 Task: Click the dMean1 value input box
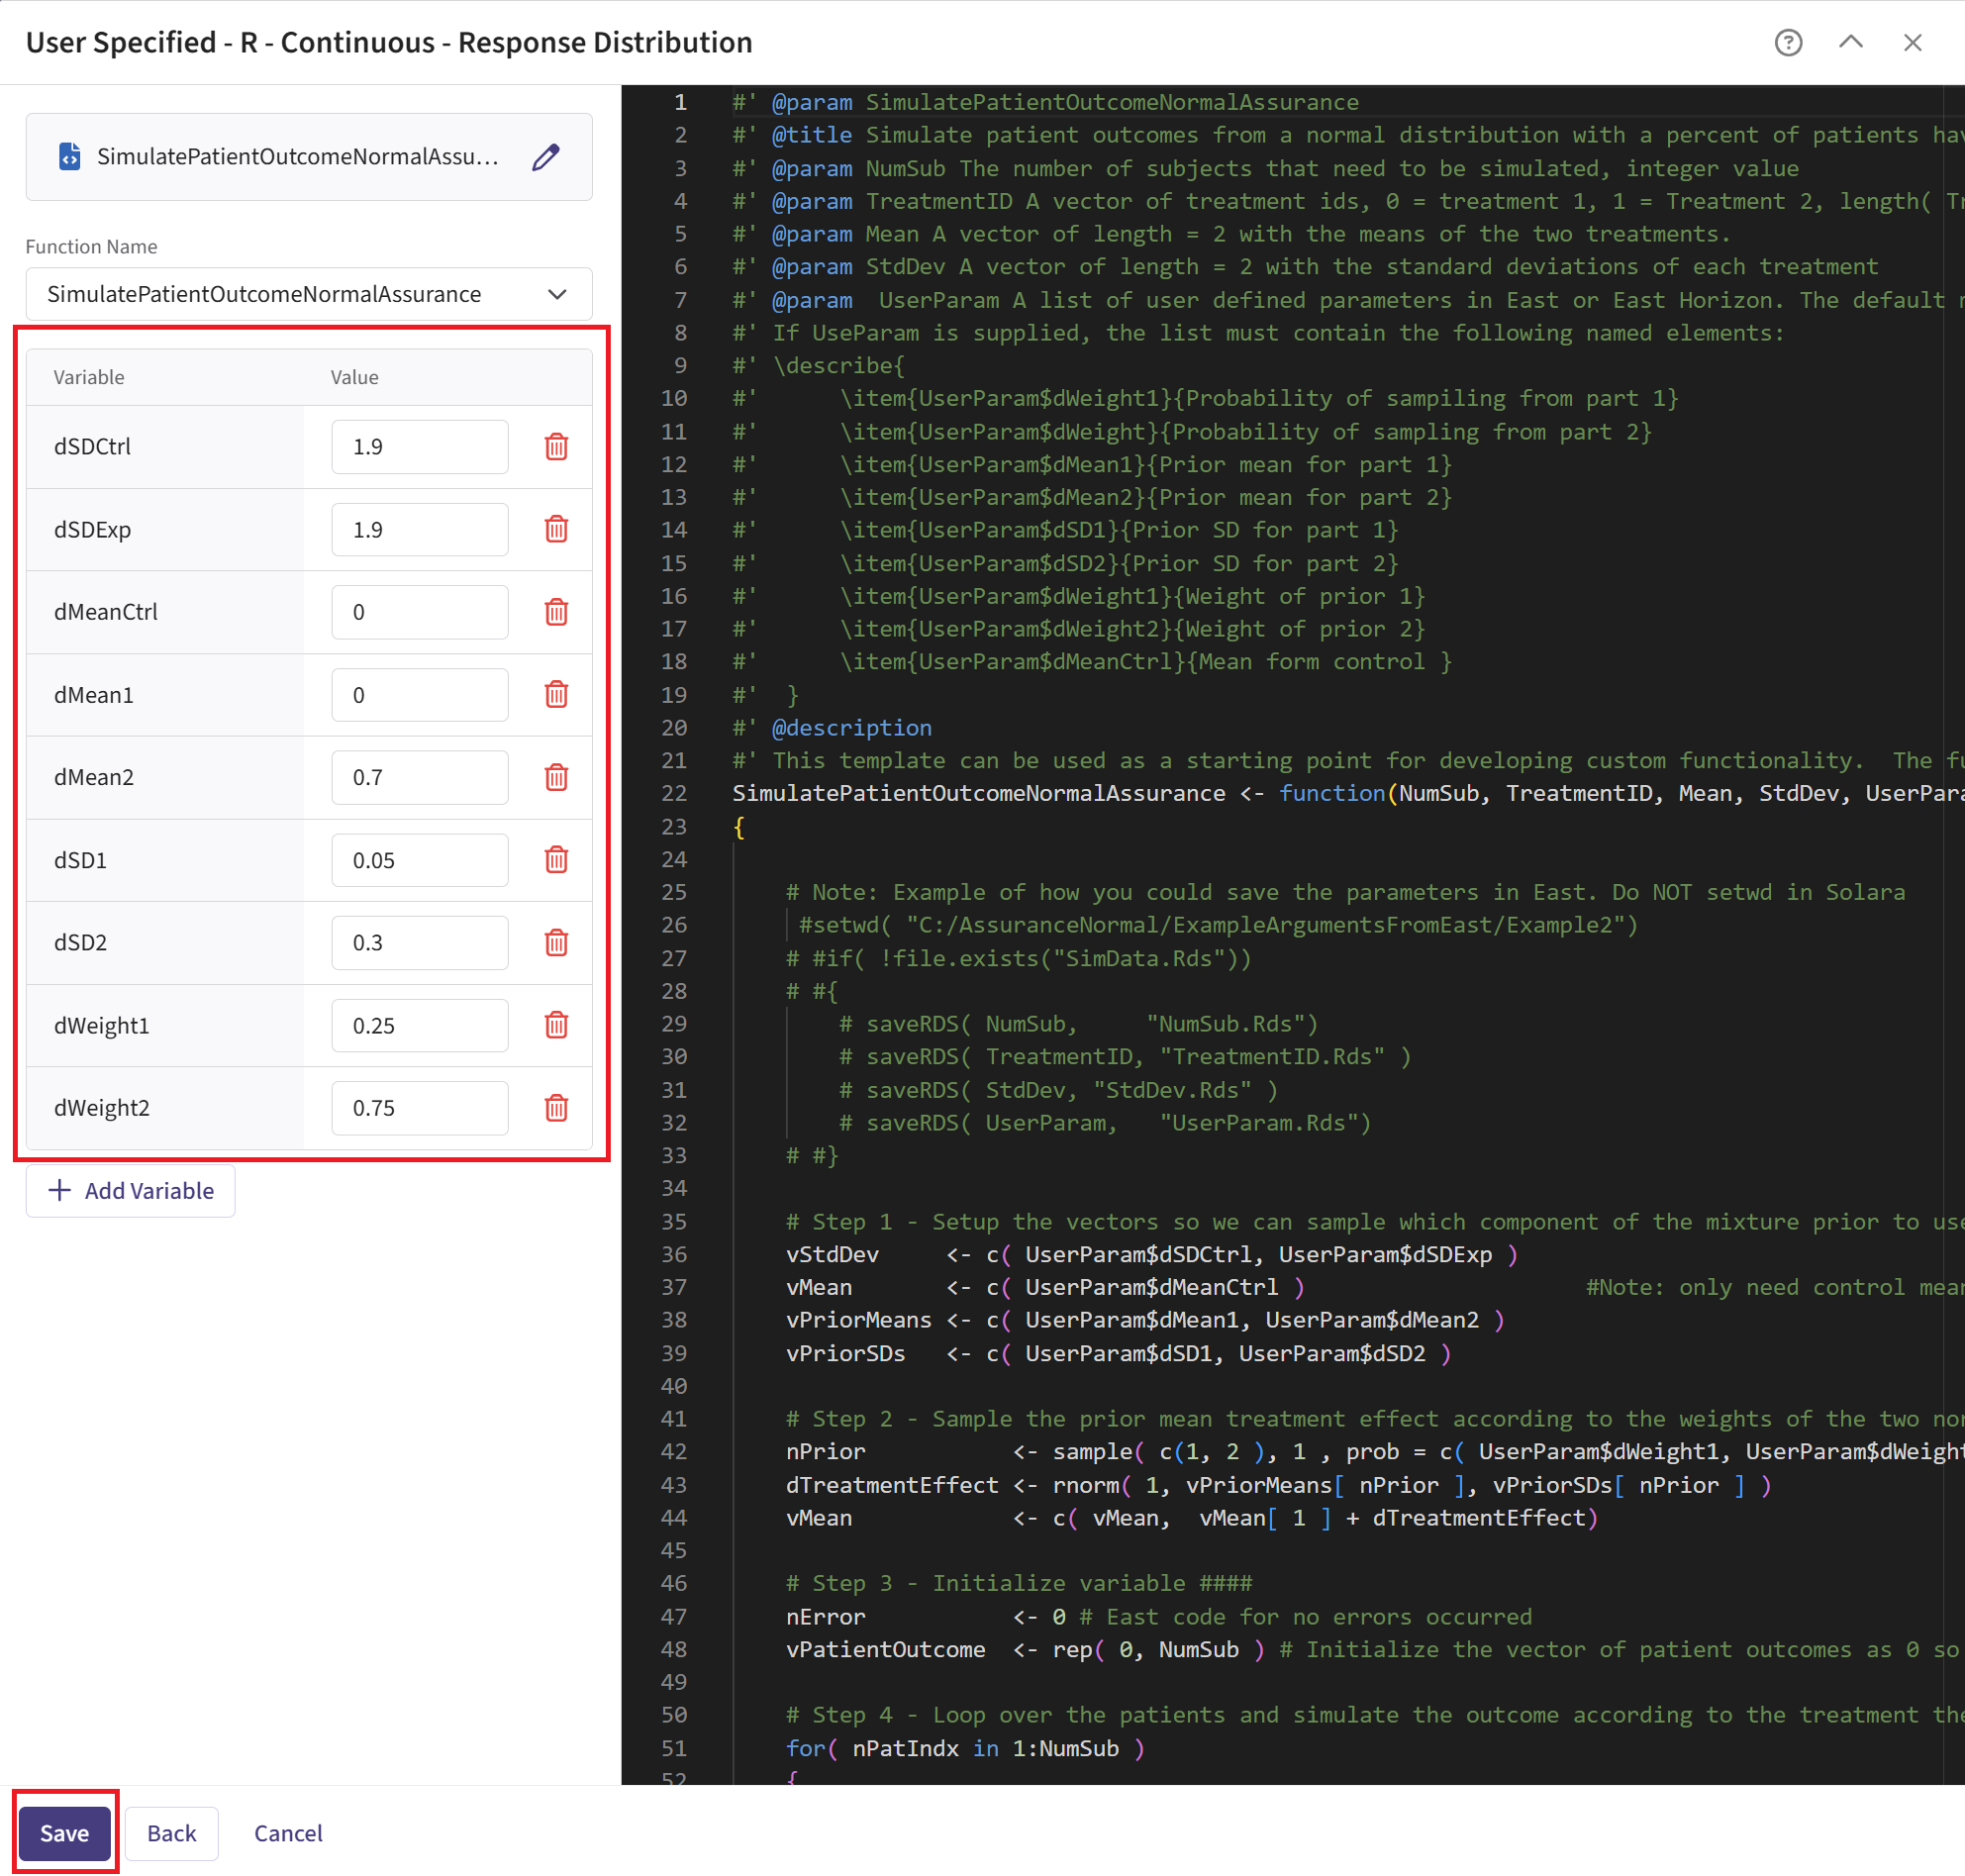[x=419, y=695]
